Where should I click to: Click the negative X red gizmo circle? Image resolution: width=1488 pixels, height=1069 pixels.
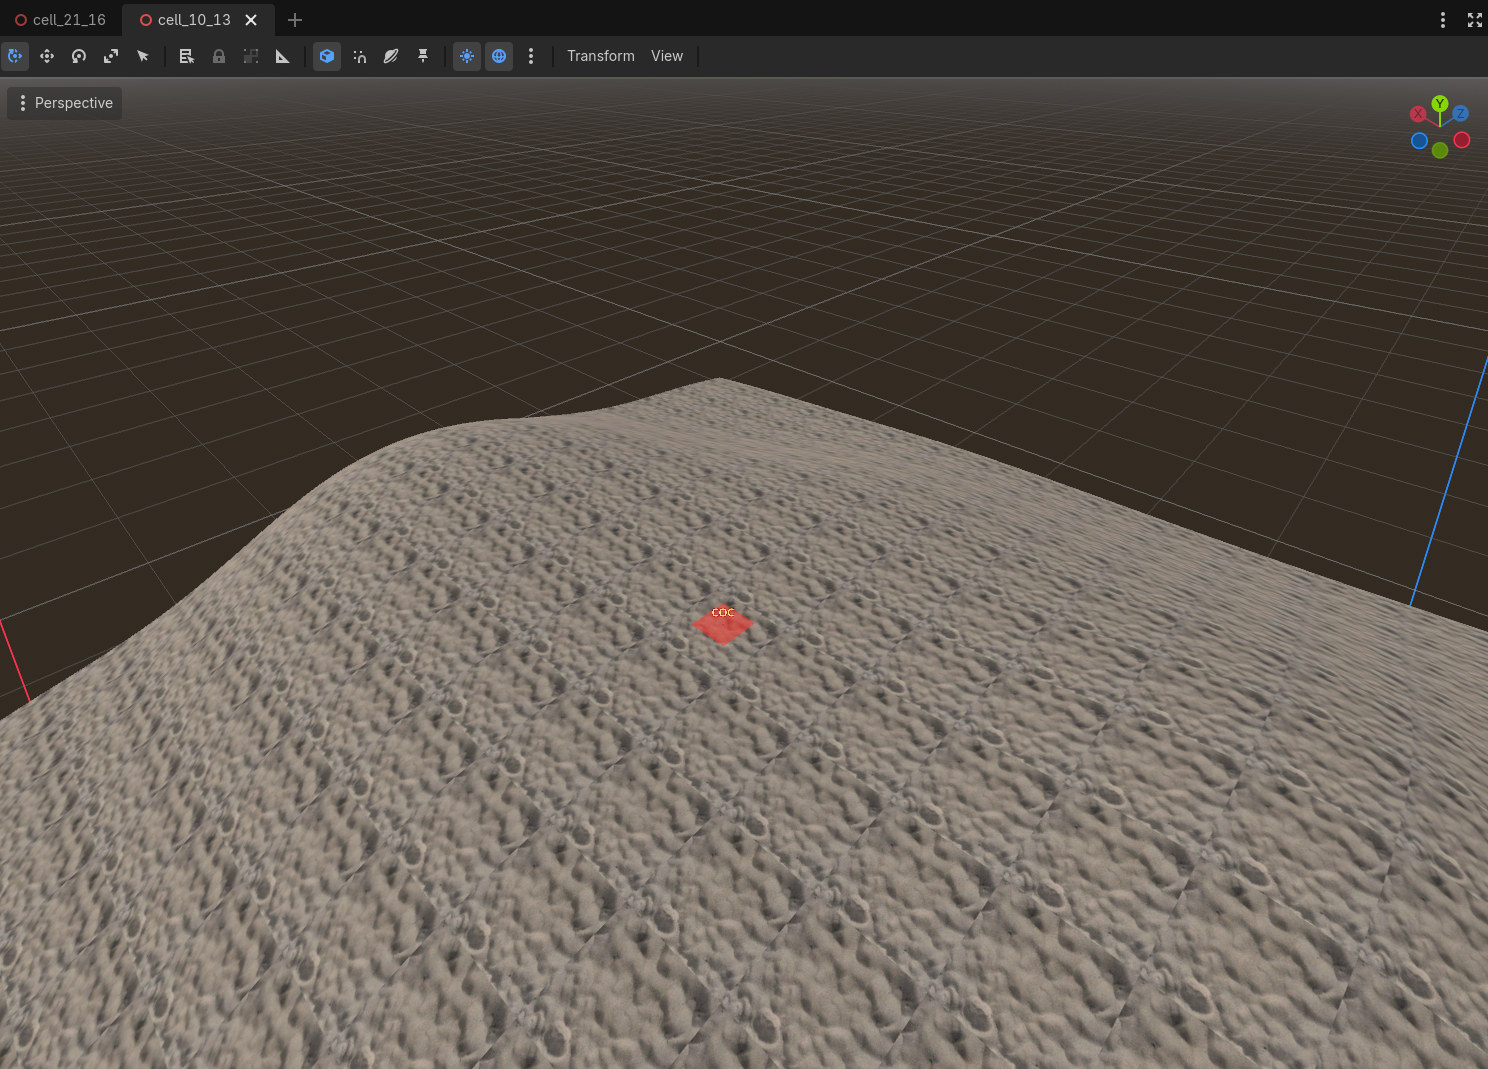1462,140
